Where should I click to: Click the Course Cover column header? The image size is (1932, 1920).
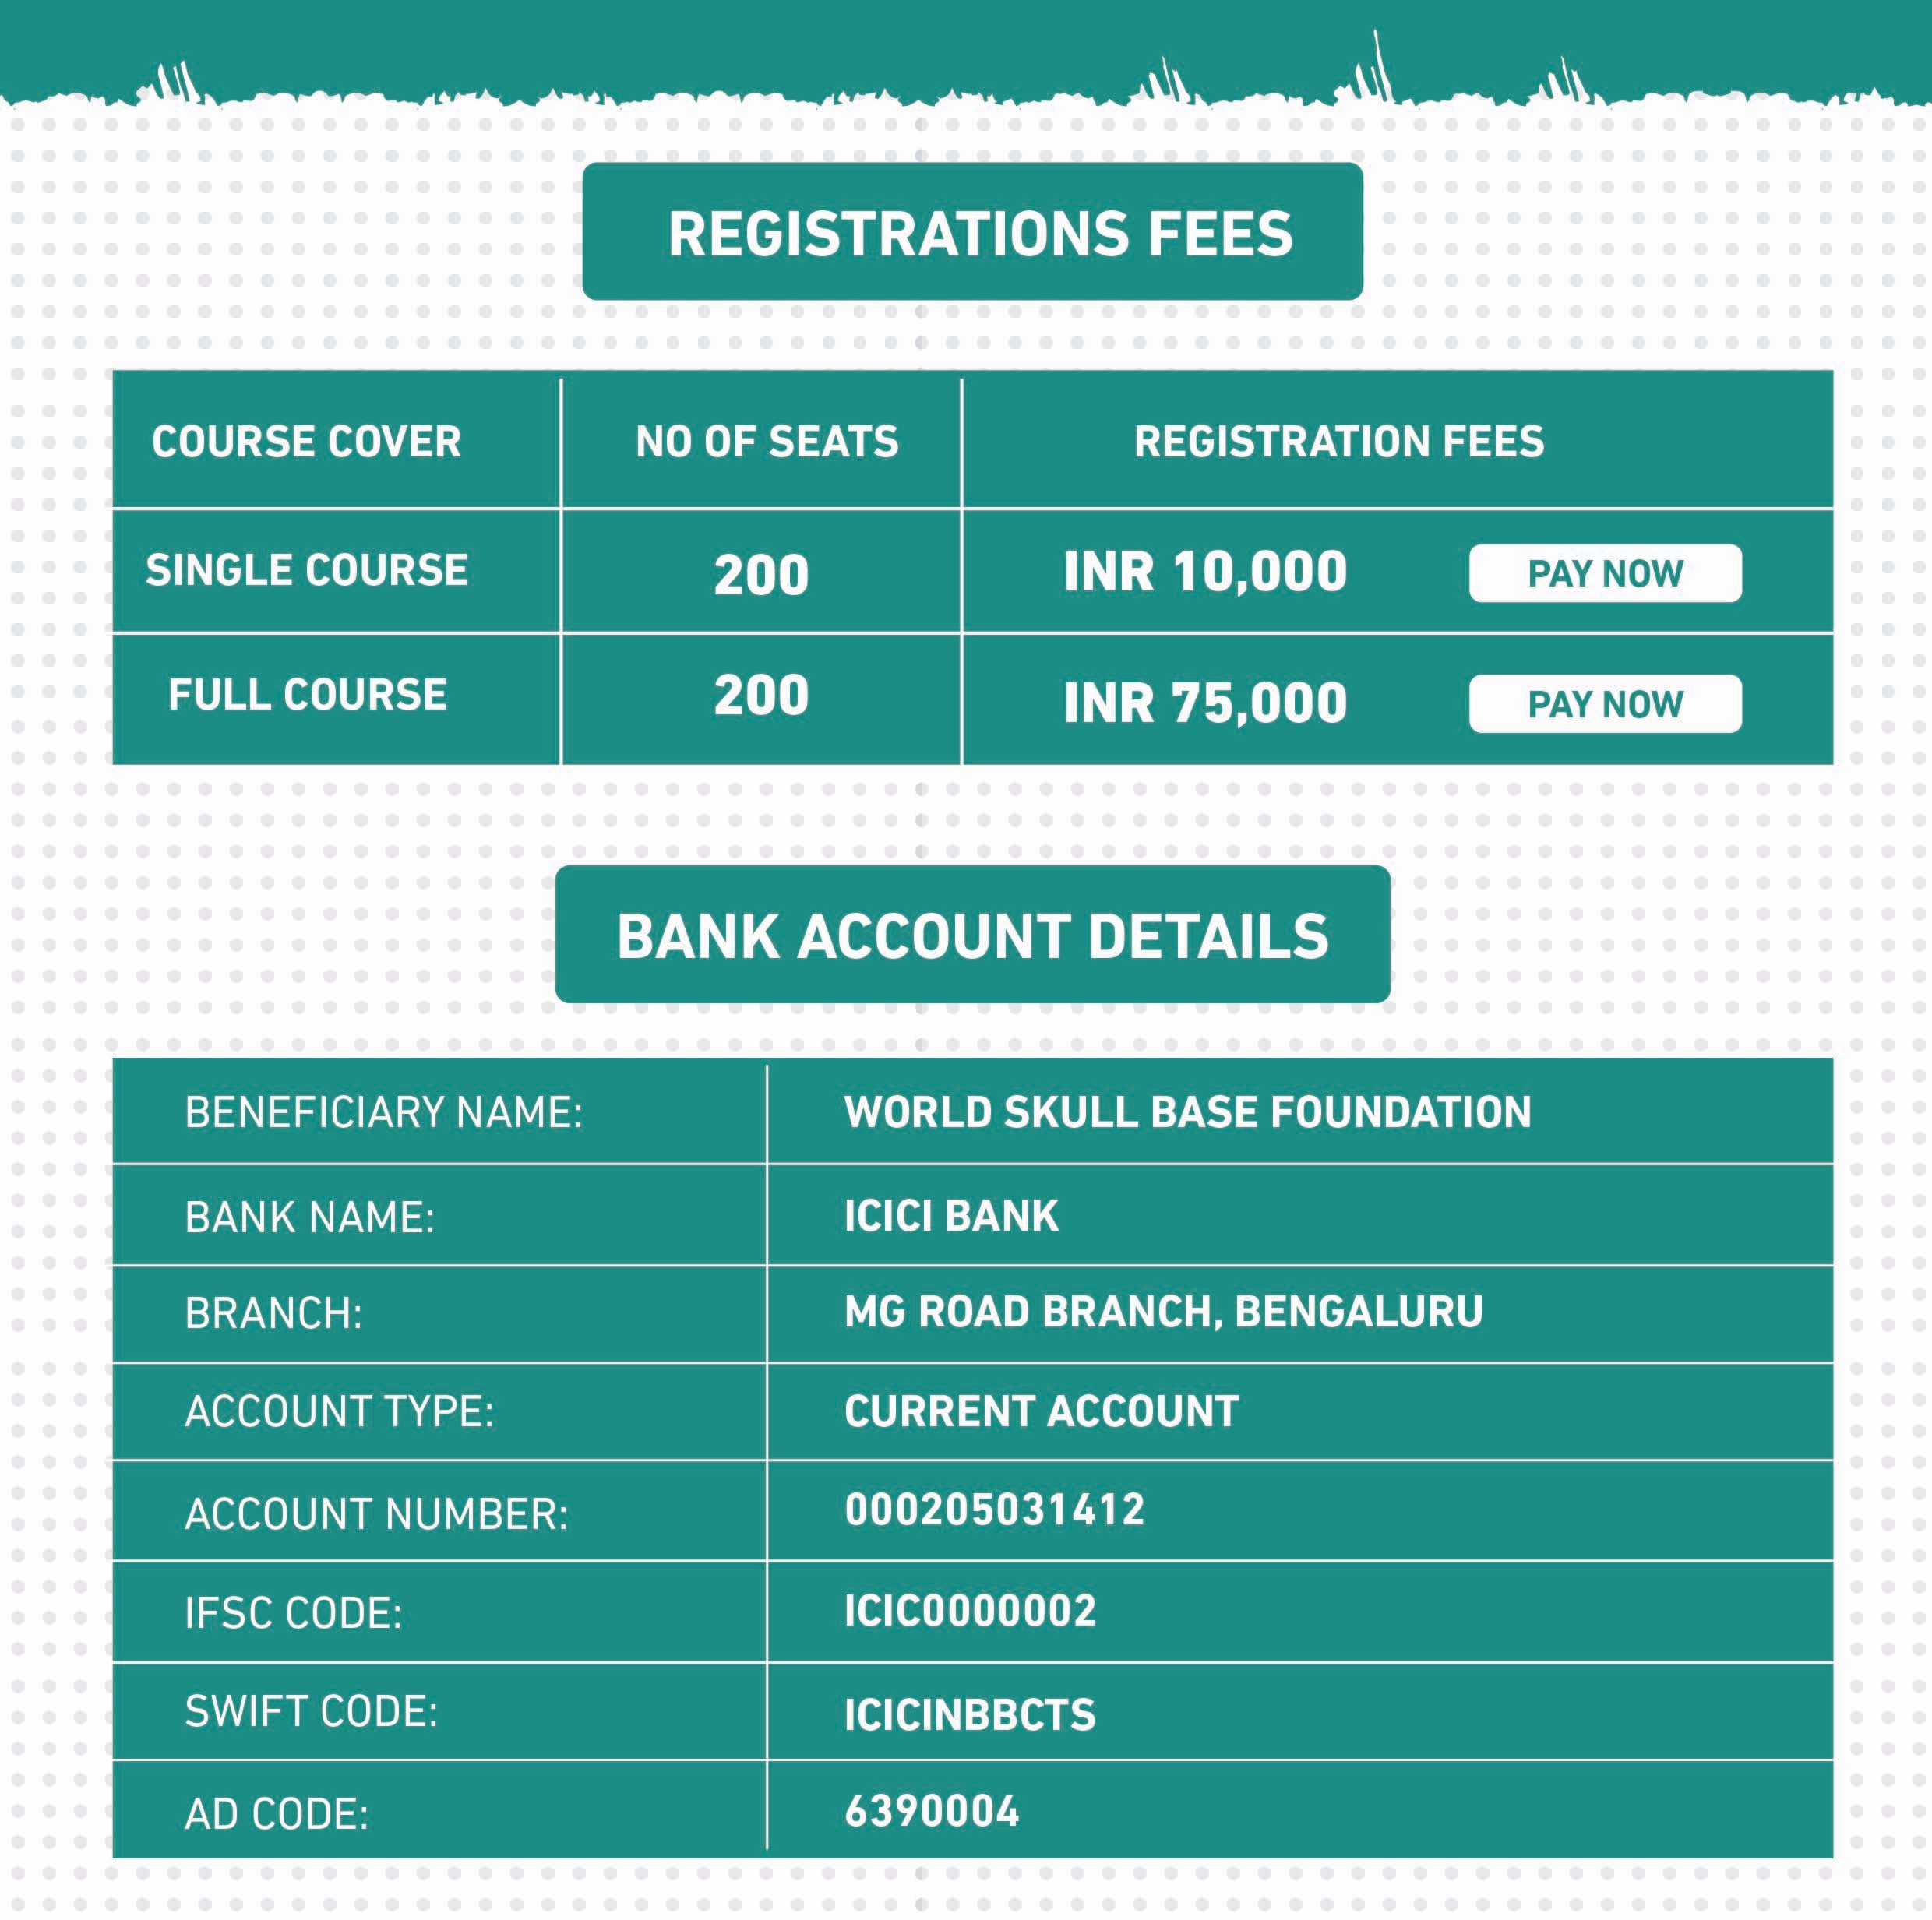click(306, 441)
